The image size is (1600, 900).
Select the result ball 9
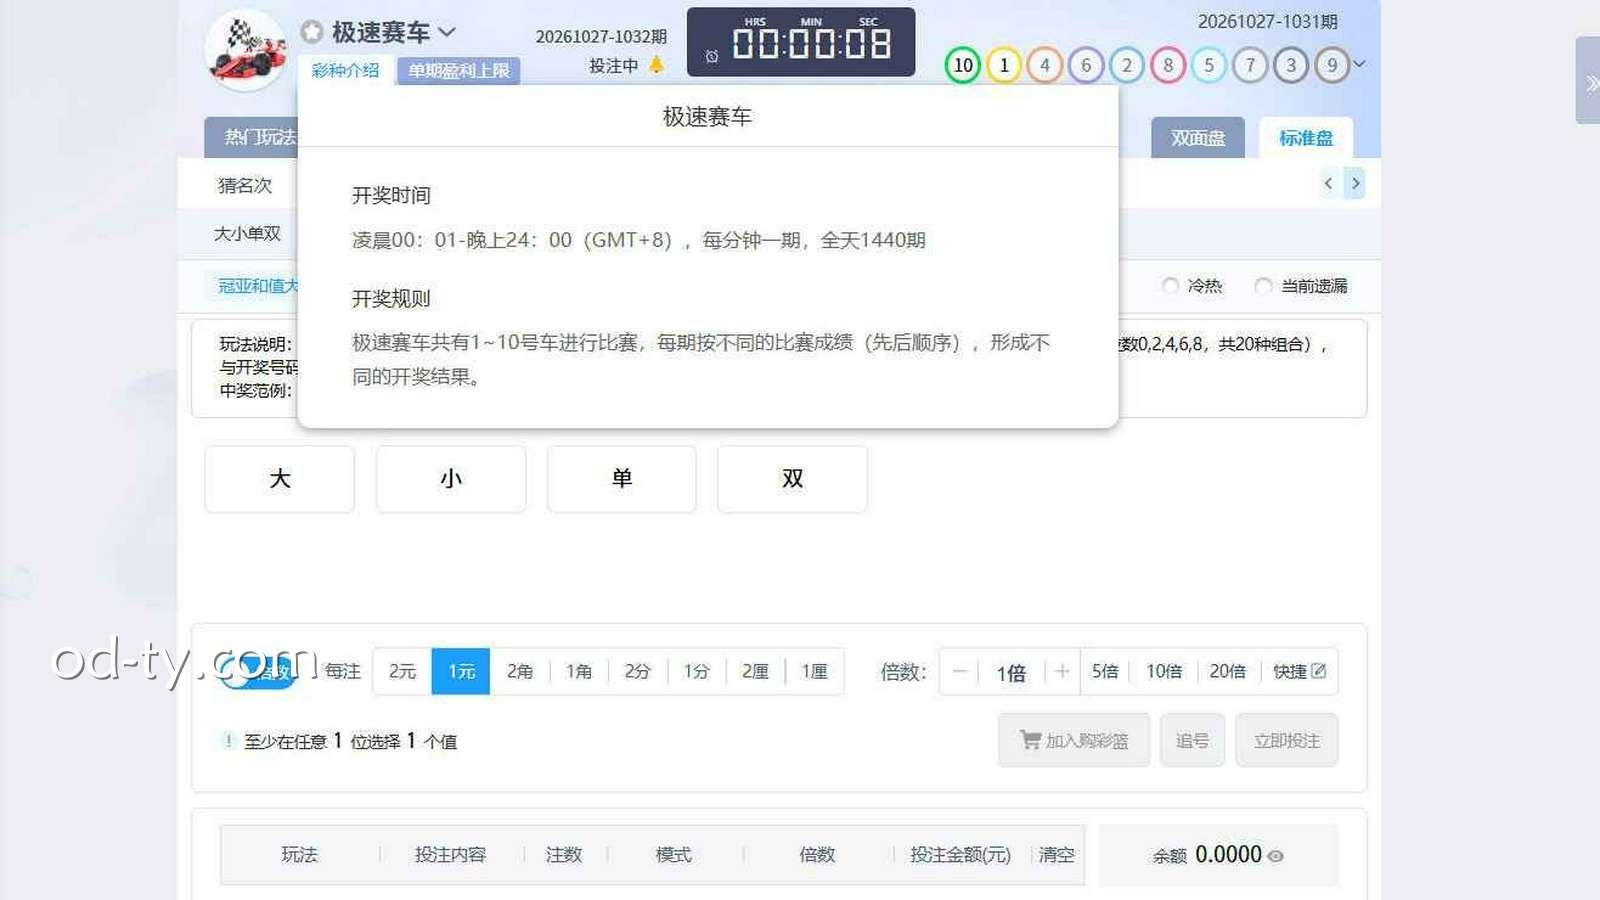coord(1332,65)
